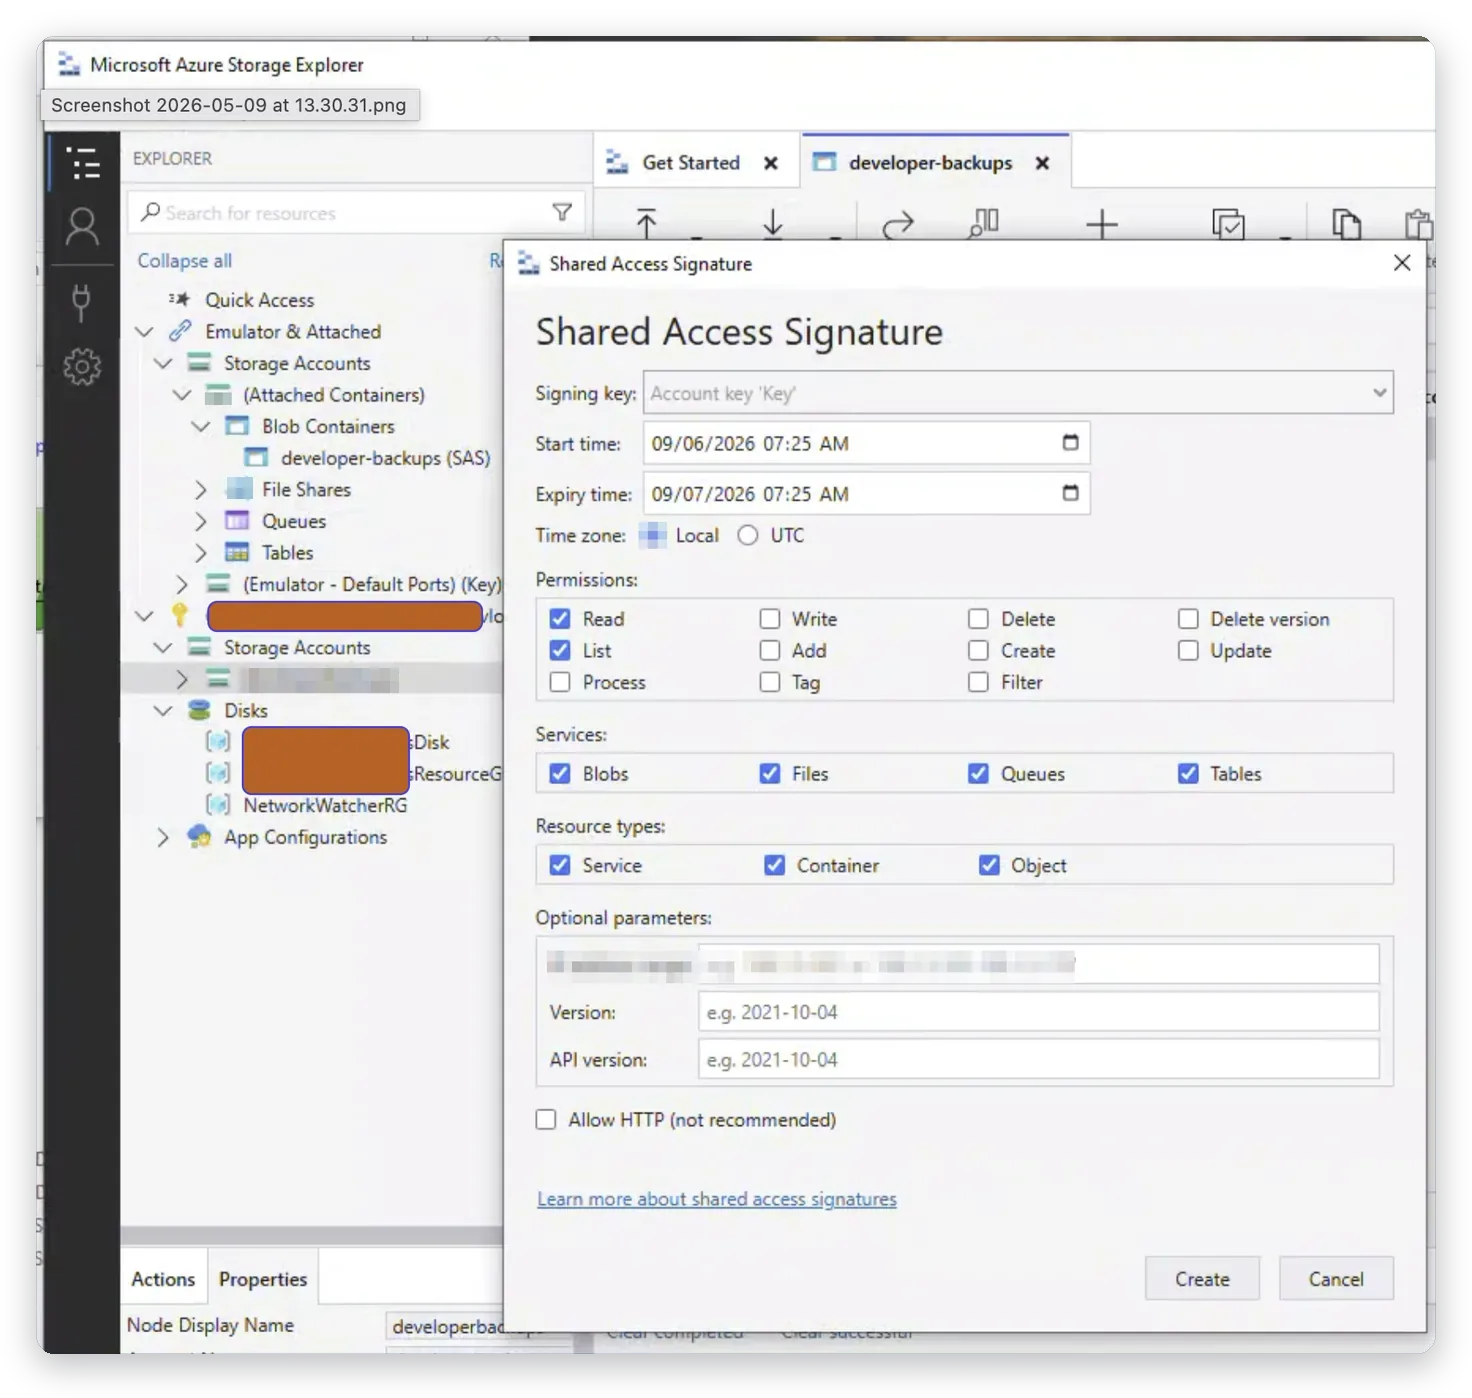The height and width of the screenshot is (1398, 1472).
Task: Click the Select All checkbox toolbar icon
Action: 1228,224
